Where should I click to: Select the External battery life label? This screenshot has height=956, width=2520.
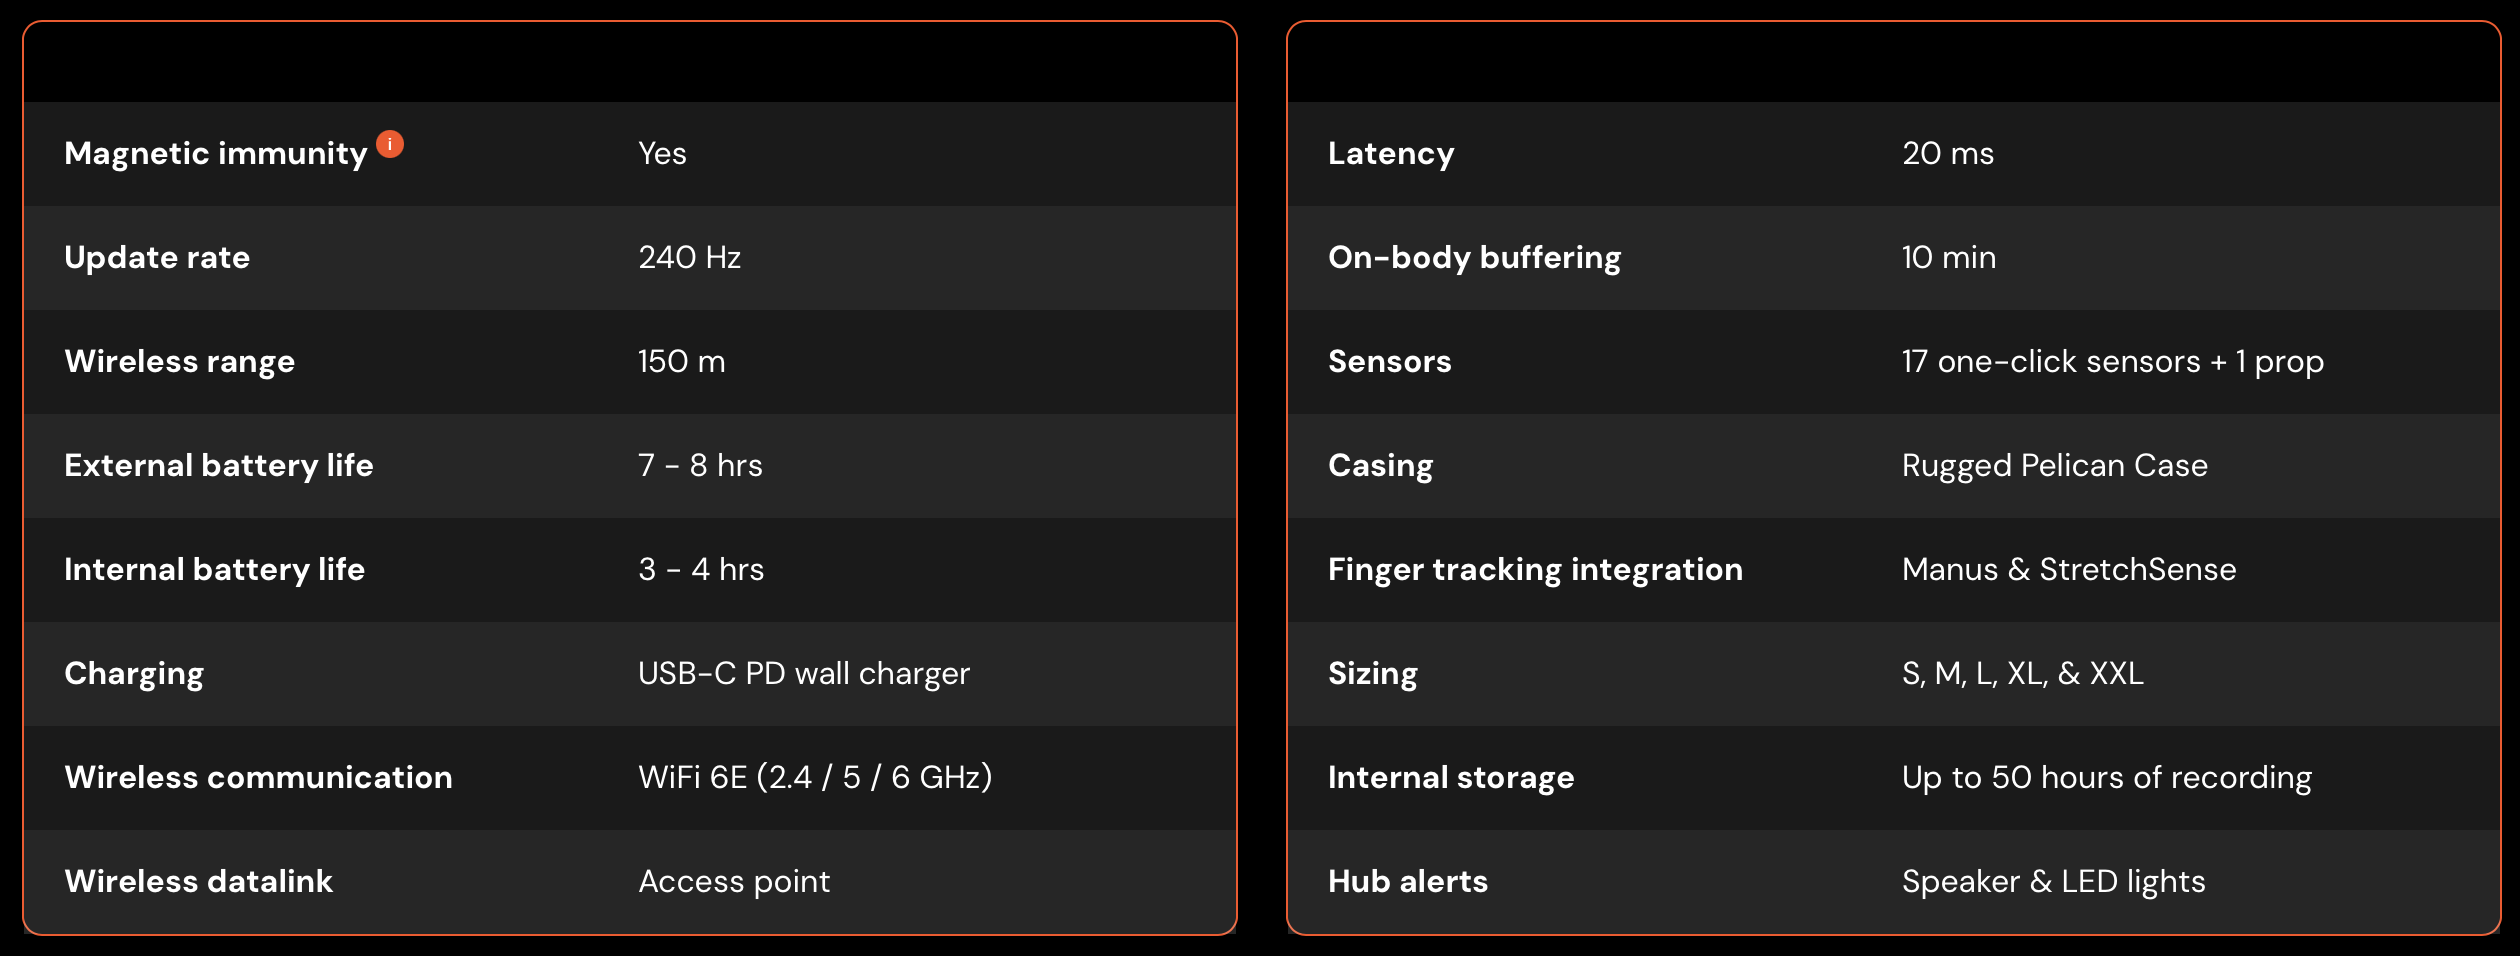[x=219, y=466]
